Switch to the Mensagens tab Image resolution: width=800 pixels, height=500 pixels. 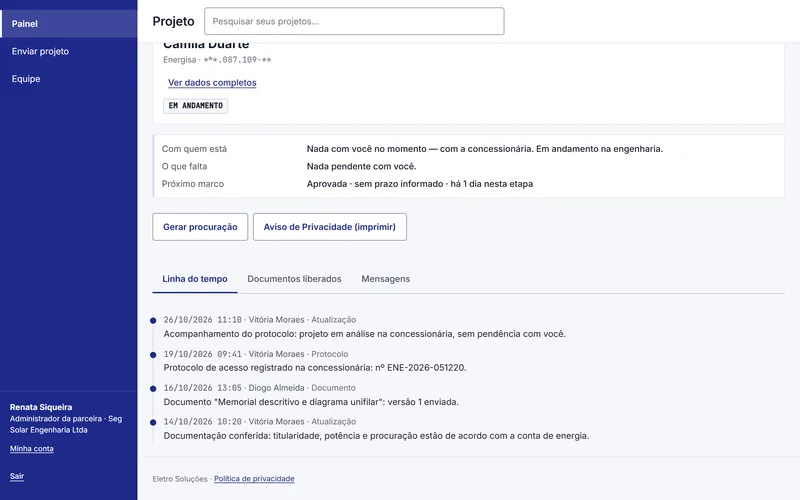coord(386,279)
